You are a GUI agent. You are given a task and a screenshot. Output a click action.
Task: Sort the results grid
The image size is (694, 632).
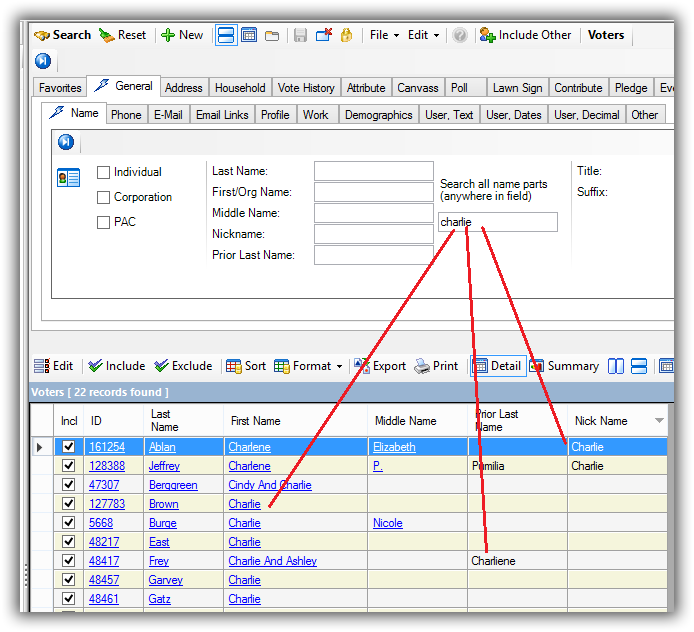click(246, 366)
